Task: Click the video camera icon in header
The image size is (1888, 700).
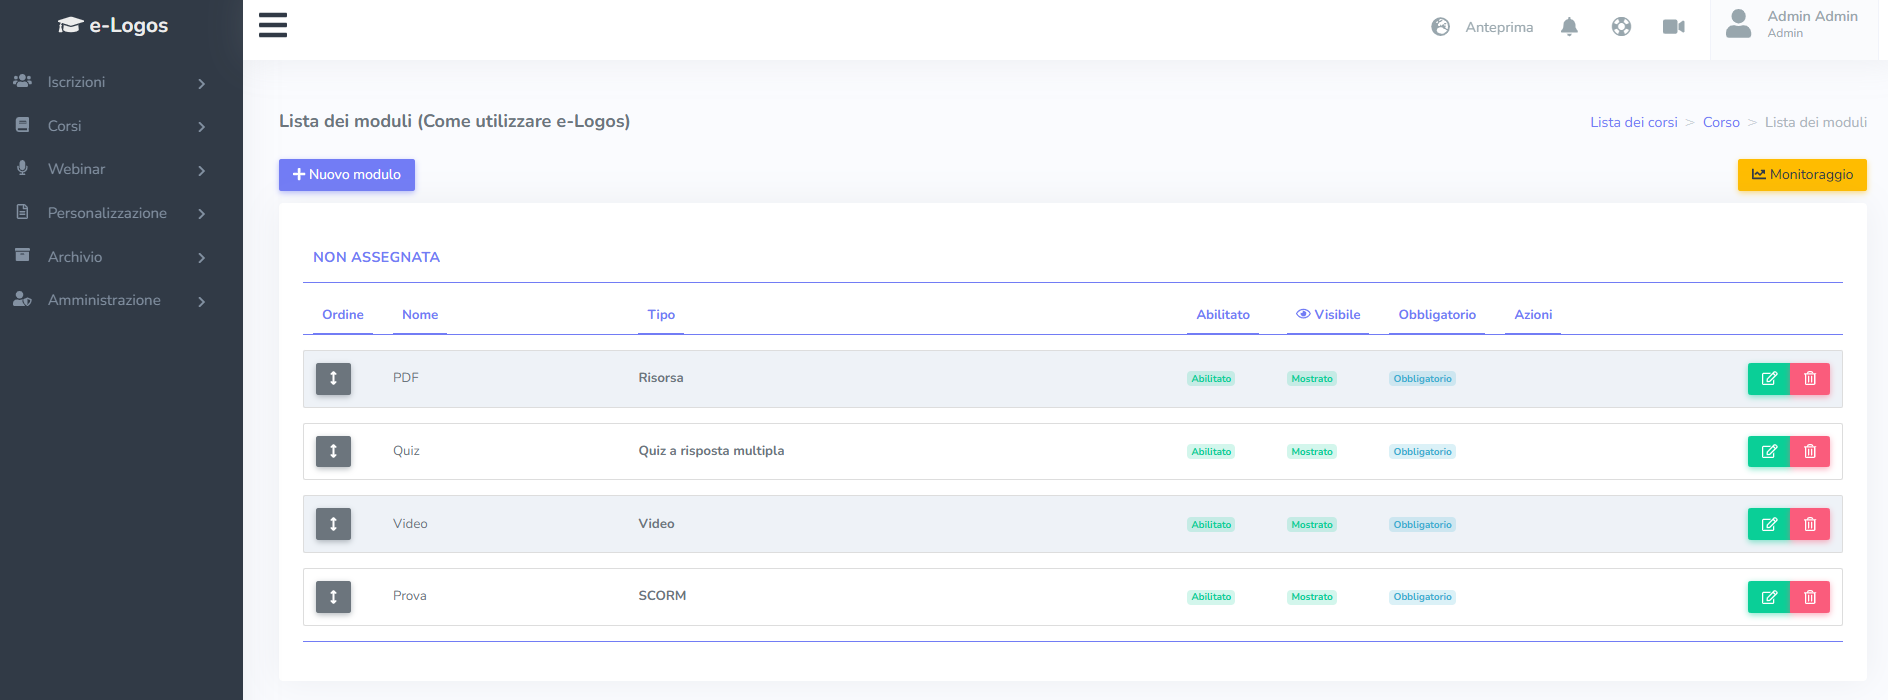Action: 1673,27
